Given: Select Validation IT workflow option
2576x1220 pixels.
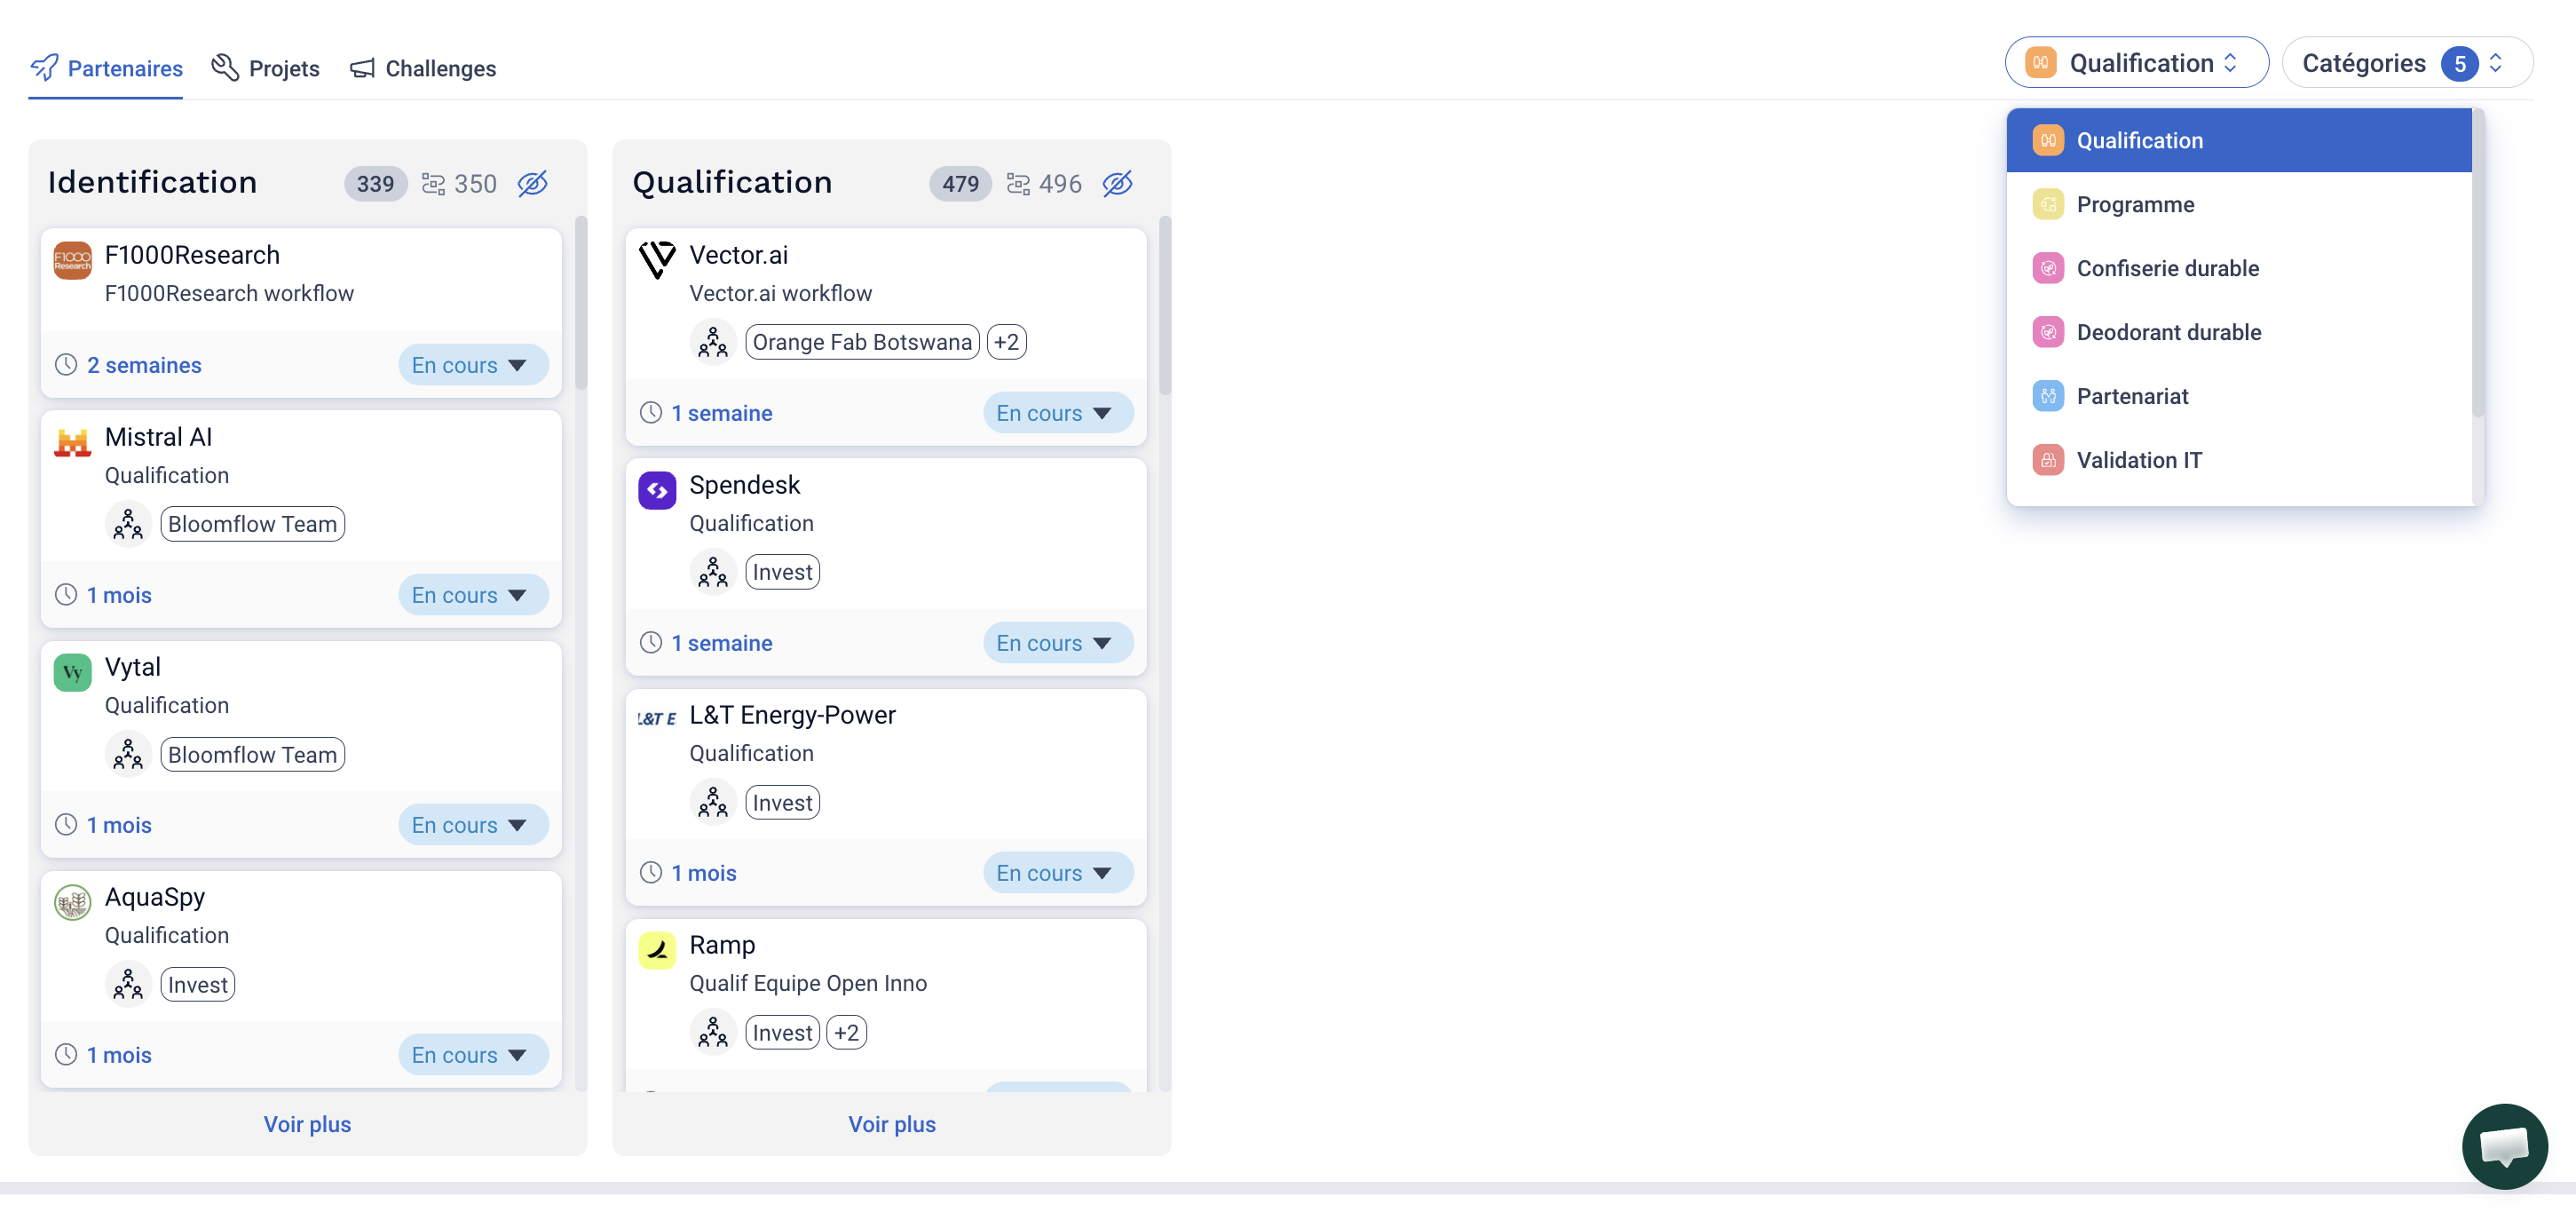Looking at the screenshot, I should pyautogui.click(x=2238, y=460).
